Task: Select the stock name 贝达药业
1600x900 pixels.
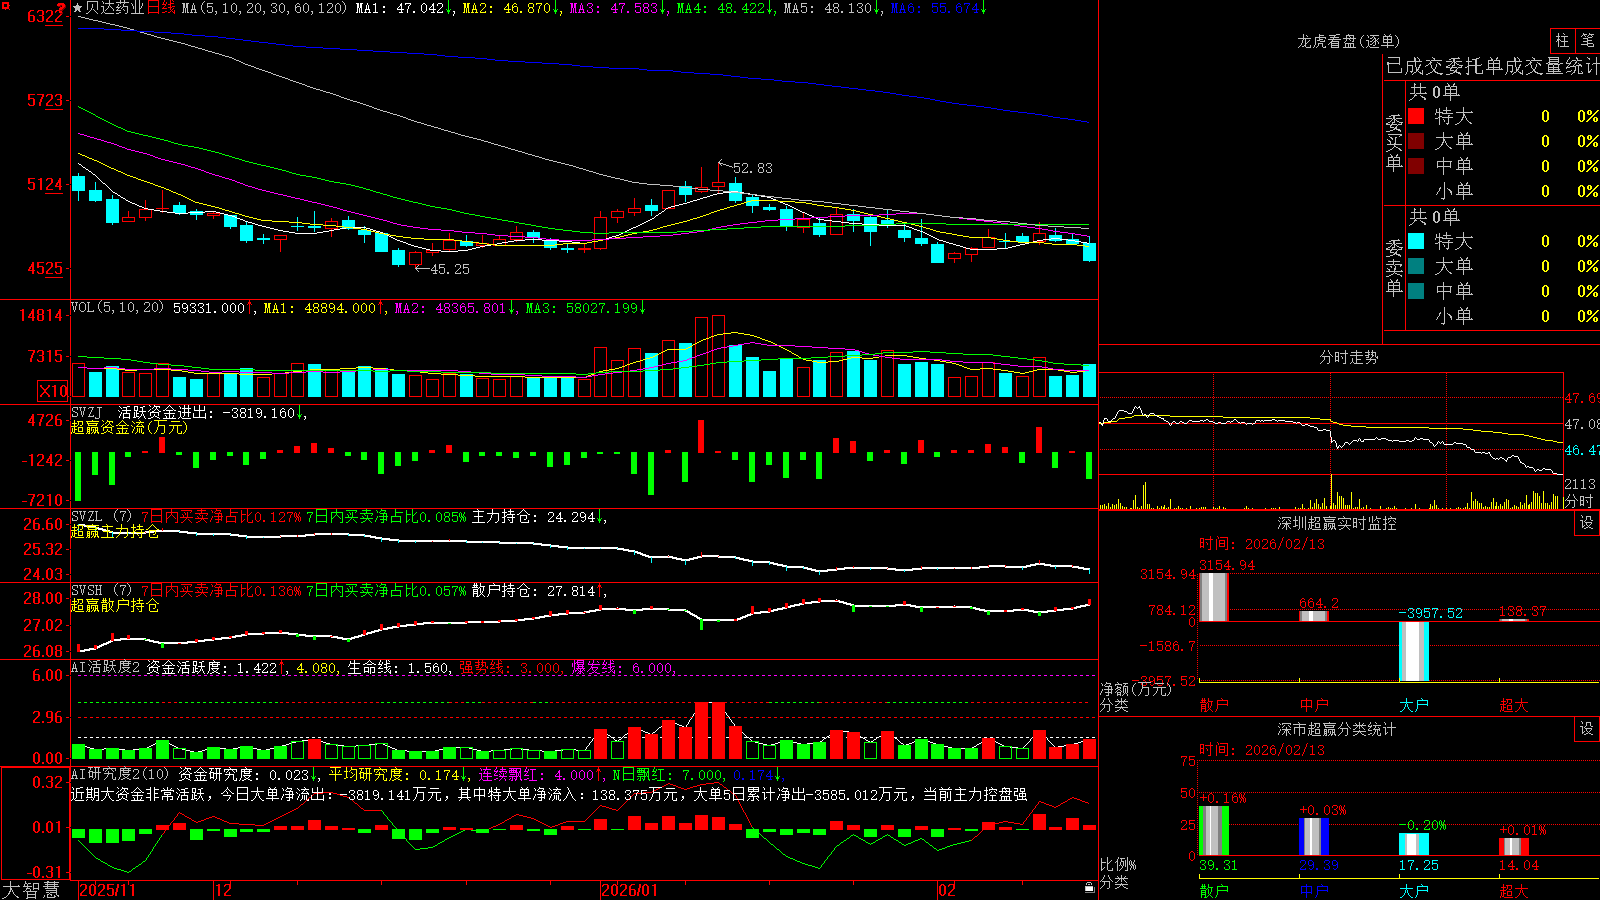Action: tap(115, 8)
